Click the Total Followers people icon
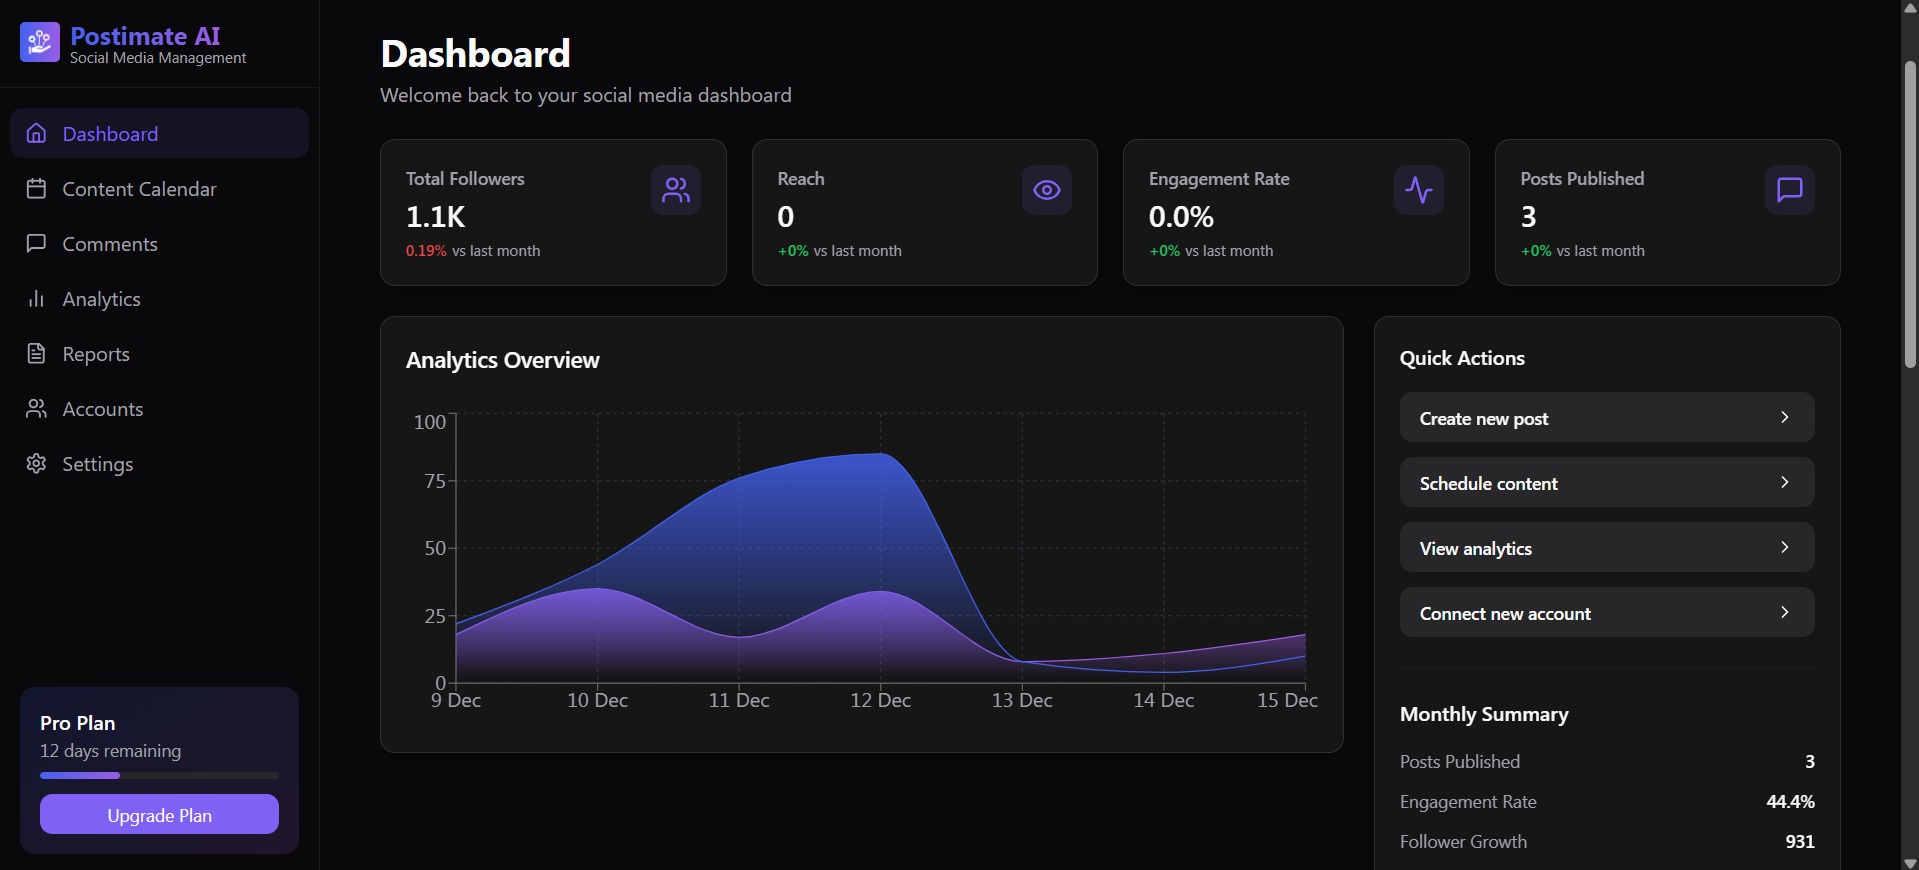Image resolution: width=1919 pixels, height=870 pixels. pyautogui.click(x=676, y=190)
